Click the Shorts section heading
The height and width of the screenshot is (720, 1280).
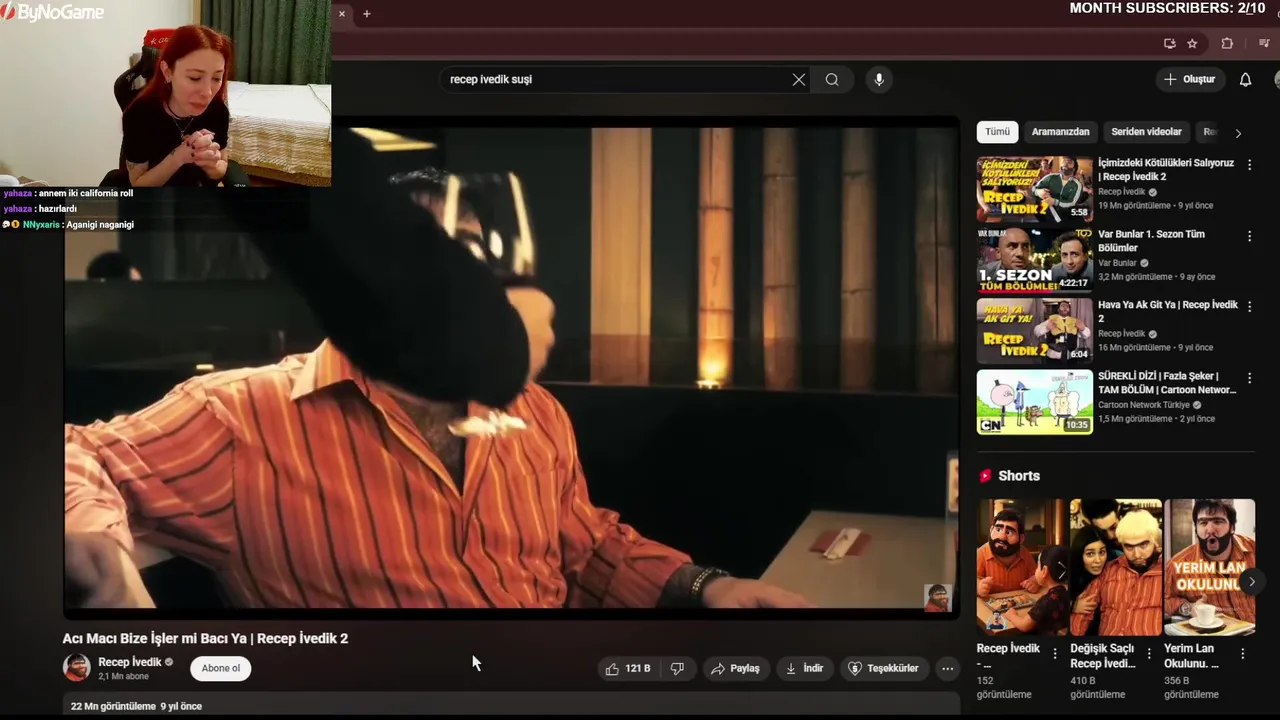coord(1019,476)
